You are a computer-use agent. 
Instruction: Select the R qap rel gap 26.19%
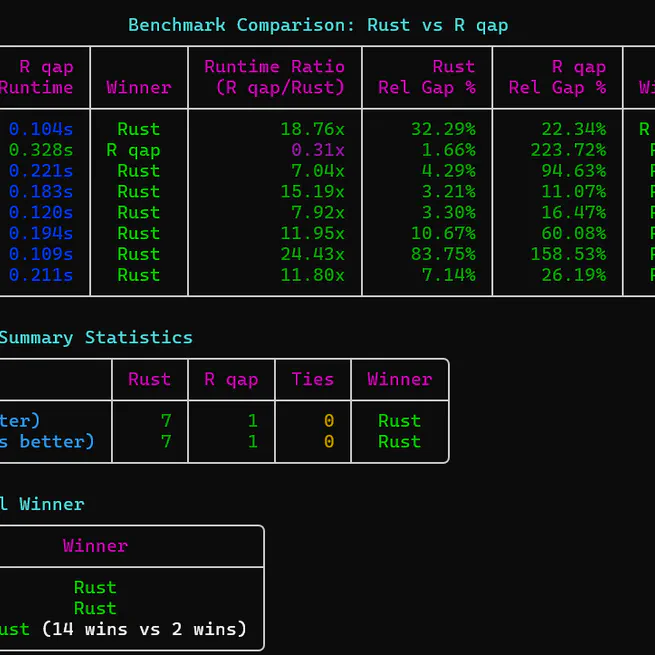pyautogui.click(x=574, y=275)
